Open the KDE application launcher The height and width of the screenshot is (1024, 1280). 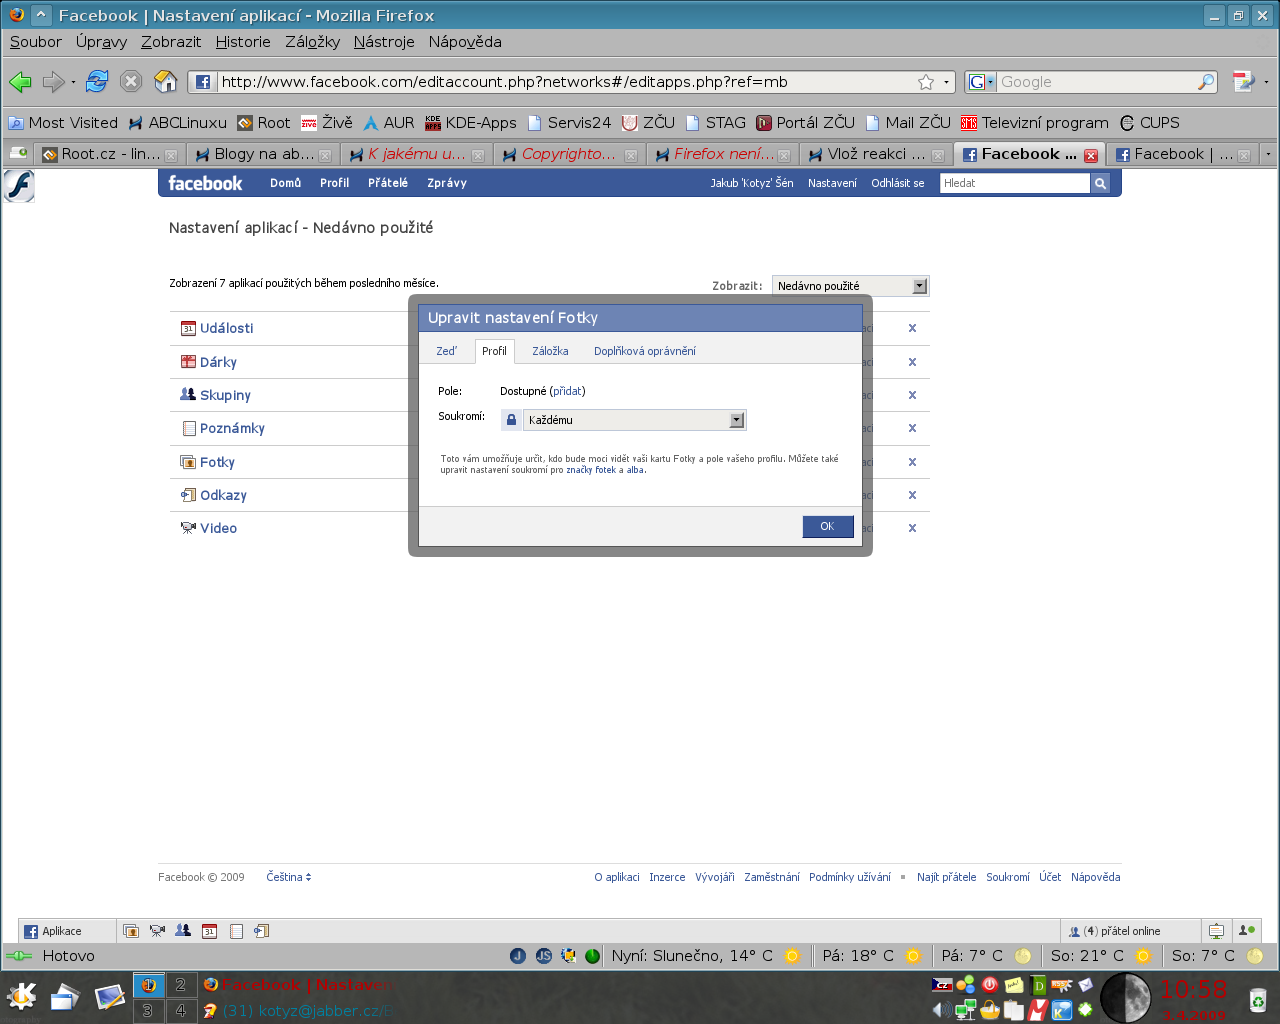point(21,996)
